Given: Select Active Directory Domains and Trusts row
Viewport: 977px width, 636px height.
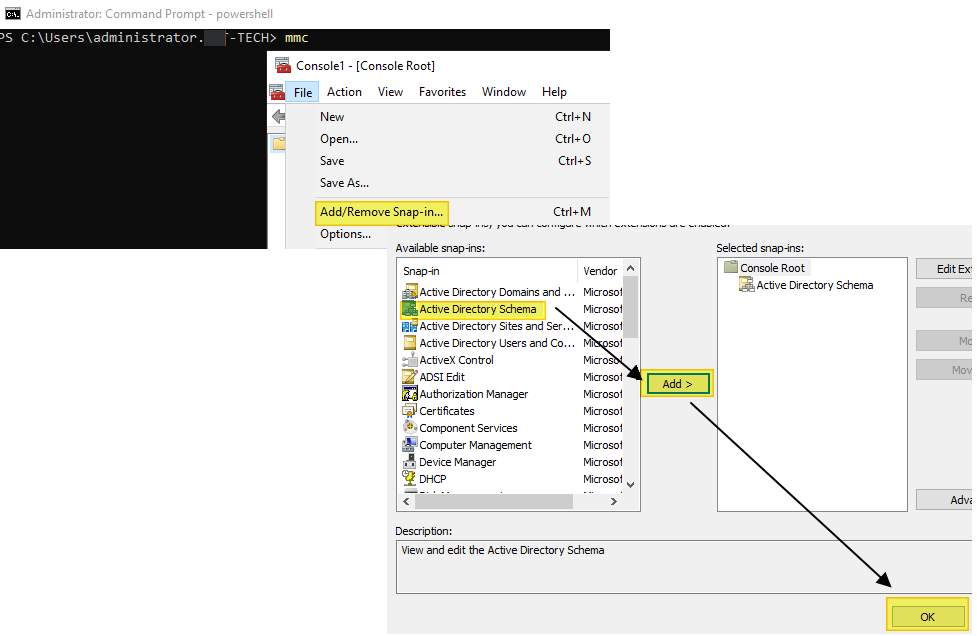Looking at the screenshot, I should pyautogui.click(x=497, y=292).
